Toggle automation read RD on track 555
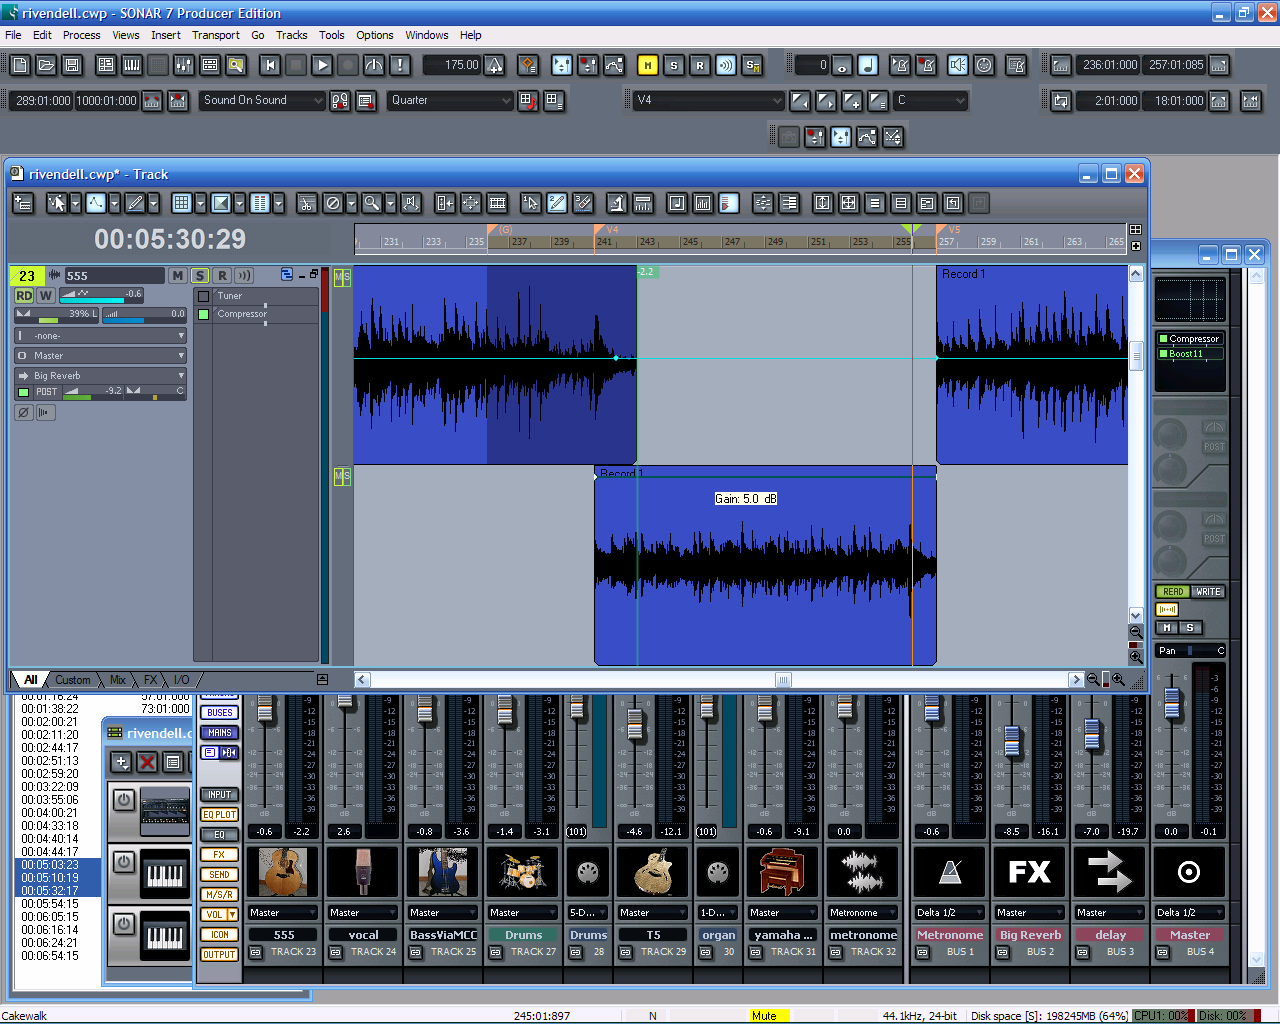Viewport: 1280px width, 1024px height. pyautogui.click(x=24, y=296)
